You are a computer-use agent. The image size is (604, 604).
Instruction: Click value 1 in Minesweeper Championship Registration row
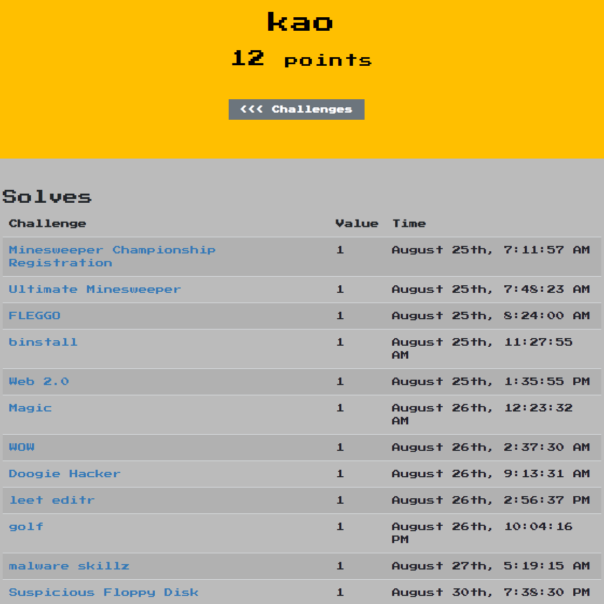tap(340, 250)
